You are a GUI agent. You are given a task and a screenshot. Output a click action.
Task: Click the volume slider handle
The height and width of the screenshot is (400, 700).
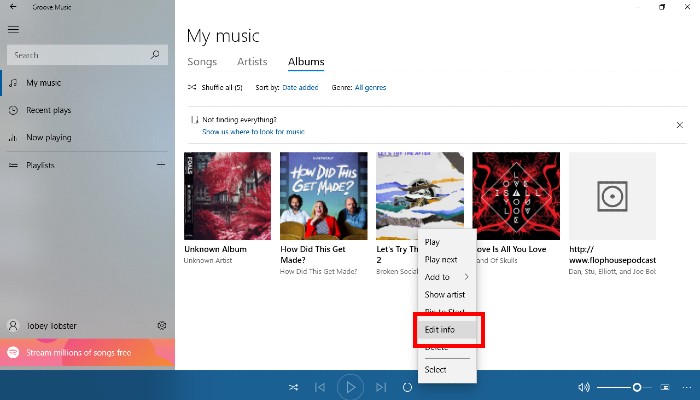(636, 387)
